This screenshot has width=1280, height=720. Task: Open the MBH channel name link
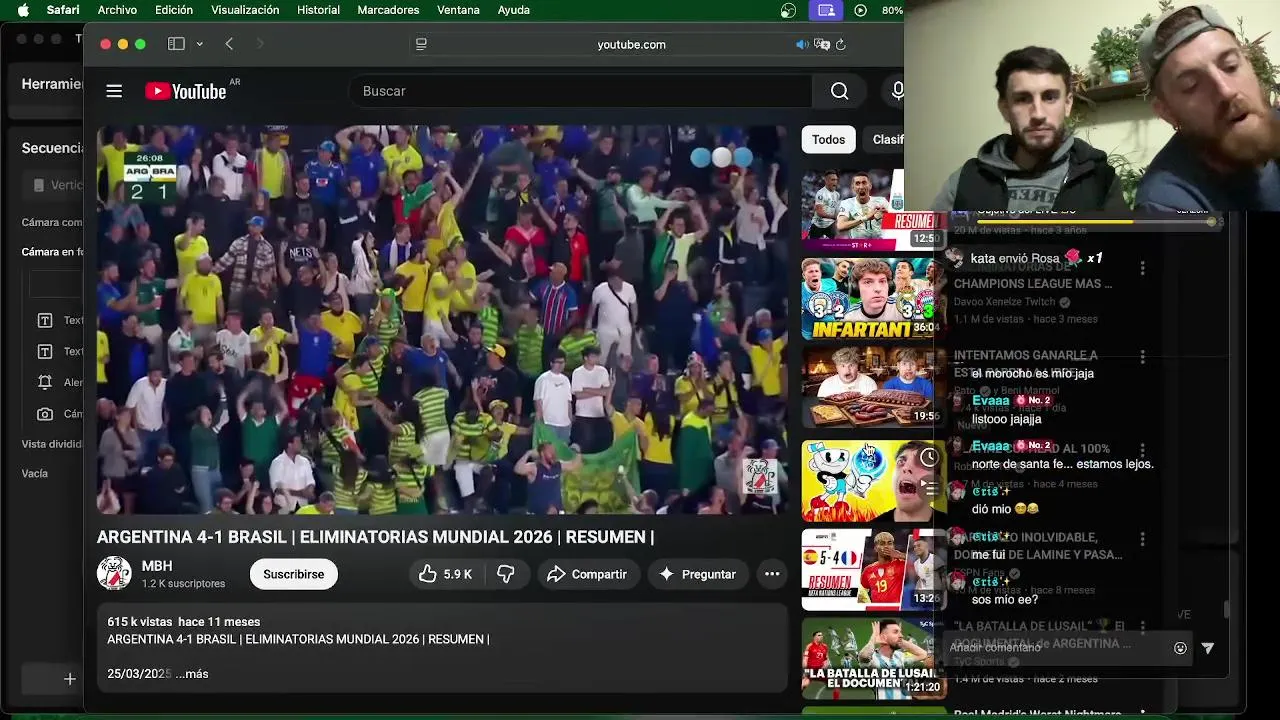pyautogui.click(x=157, y=566)
